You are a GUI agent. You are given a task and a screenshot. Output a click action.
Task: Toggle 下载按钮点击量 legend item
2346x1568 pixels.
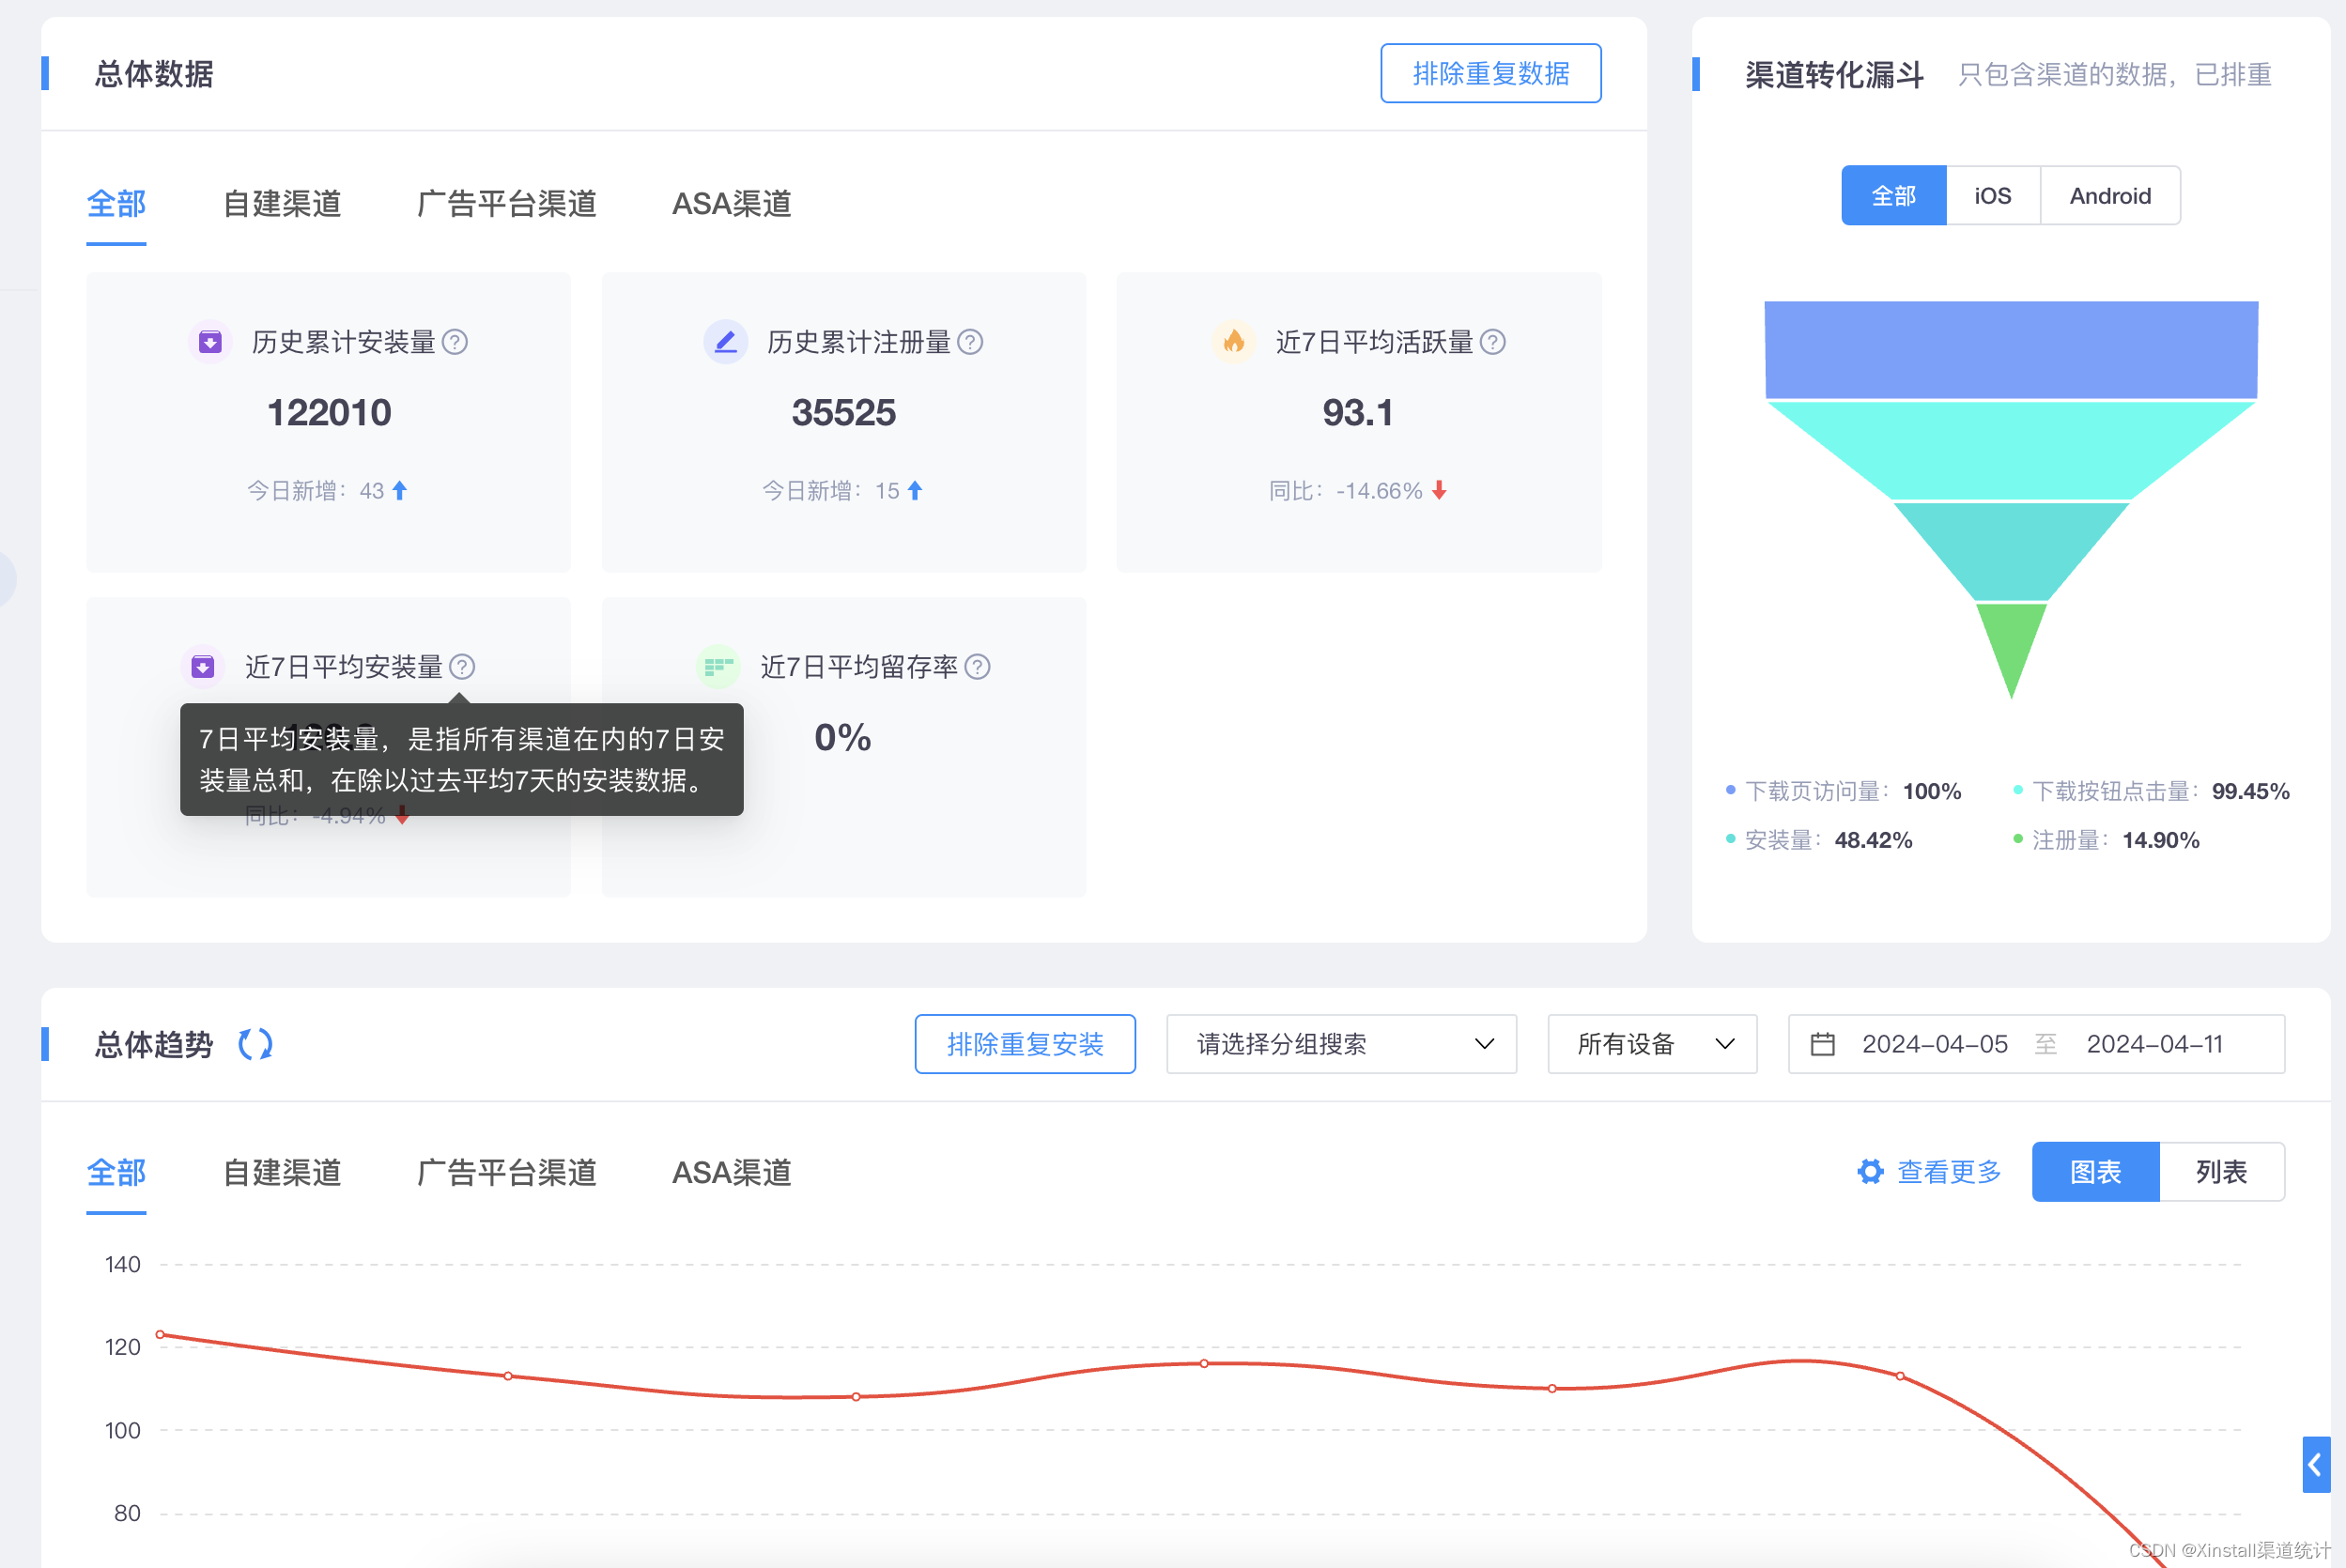point(2151,791)
